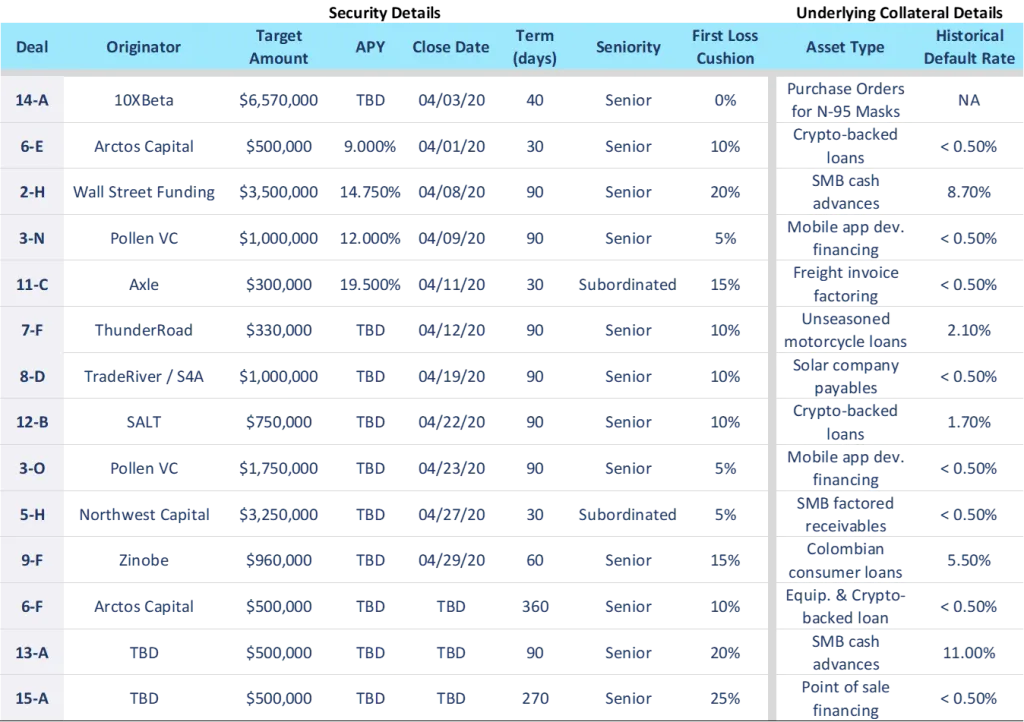Click the 'Security Details' section title
Screen dimensions: 1024x722
[384, 12]
